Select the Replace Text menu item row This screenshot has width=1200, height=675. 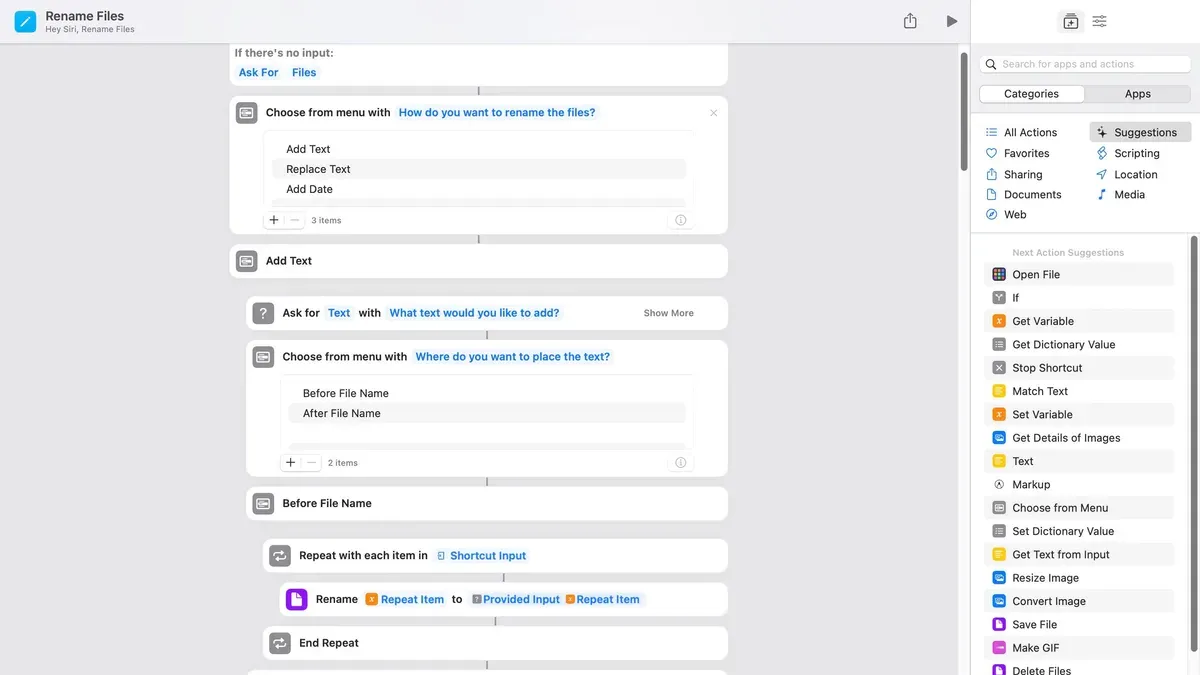(x=479, y=169)
